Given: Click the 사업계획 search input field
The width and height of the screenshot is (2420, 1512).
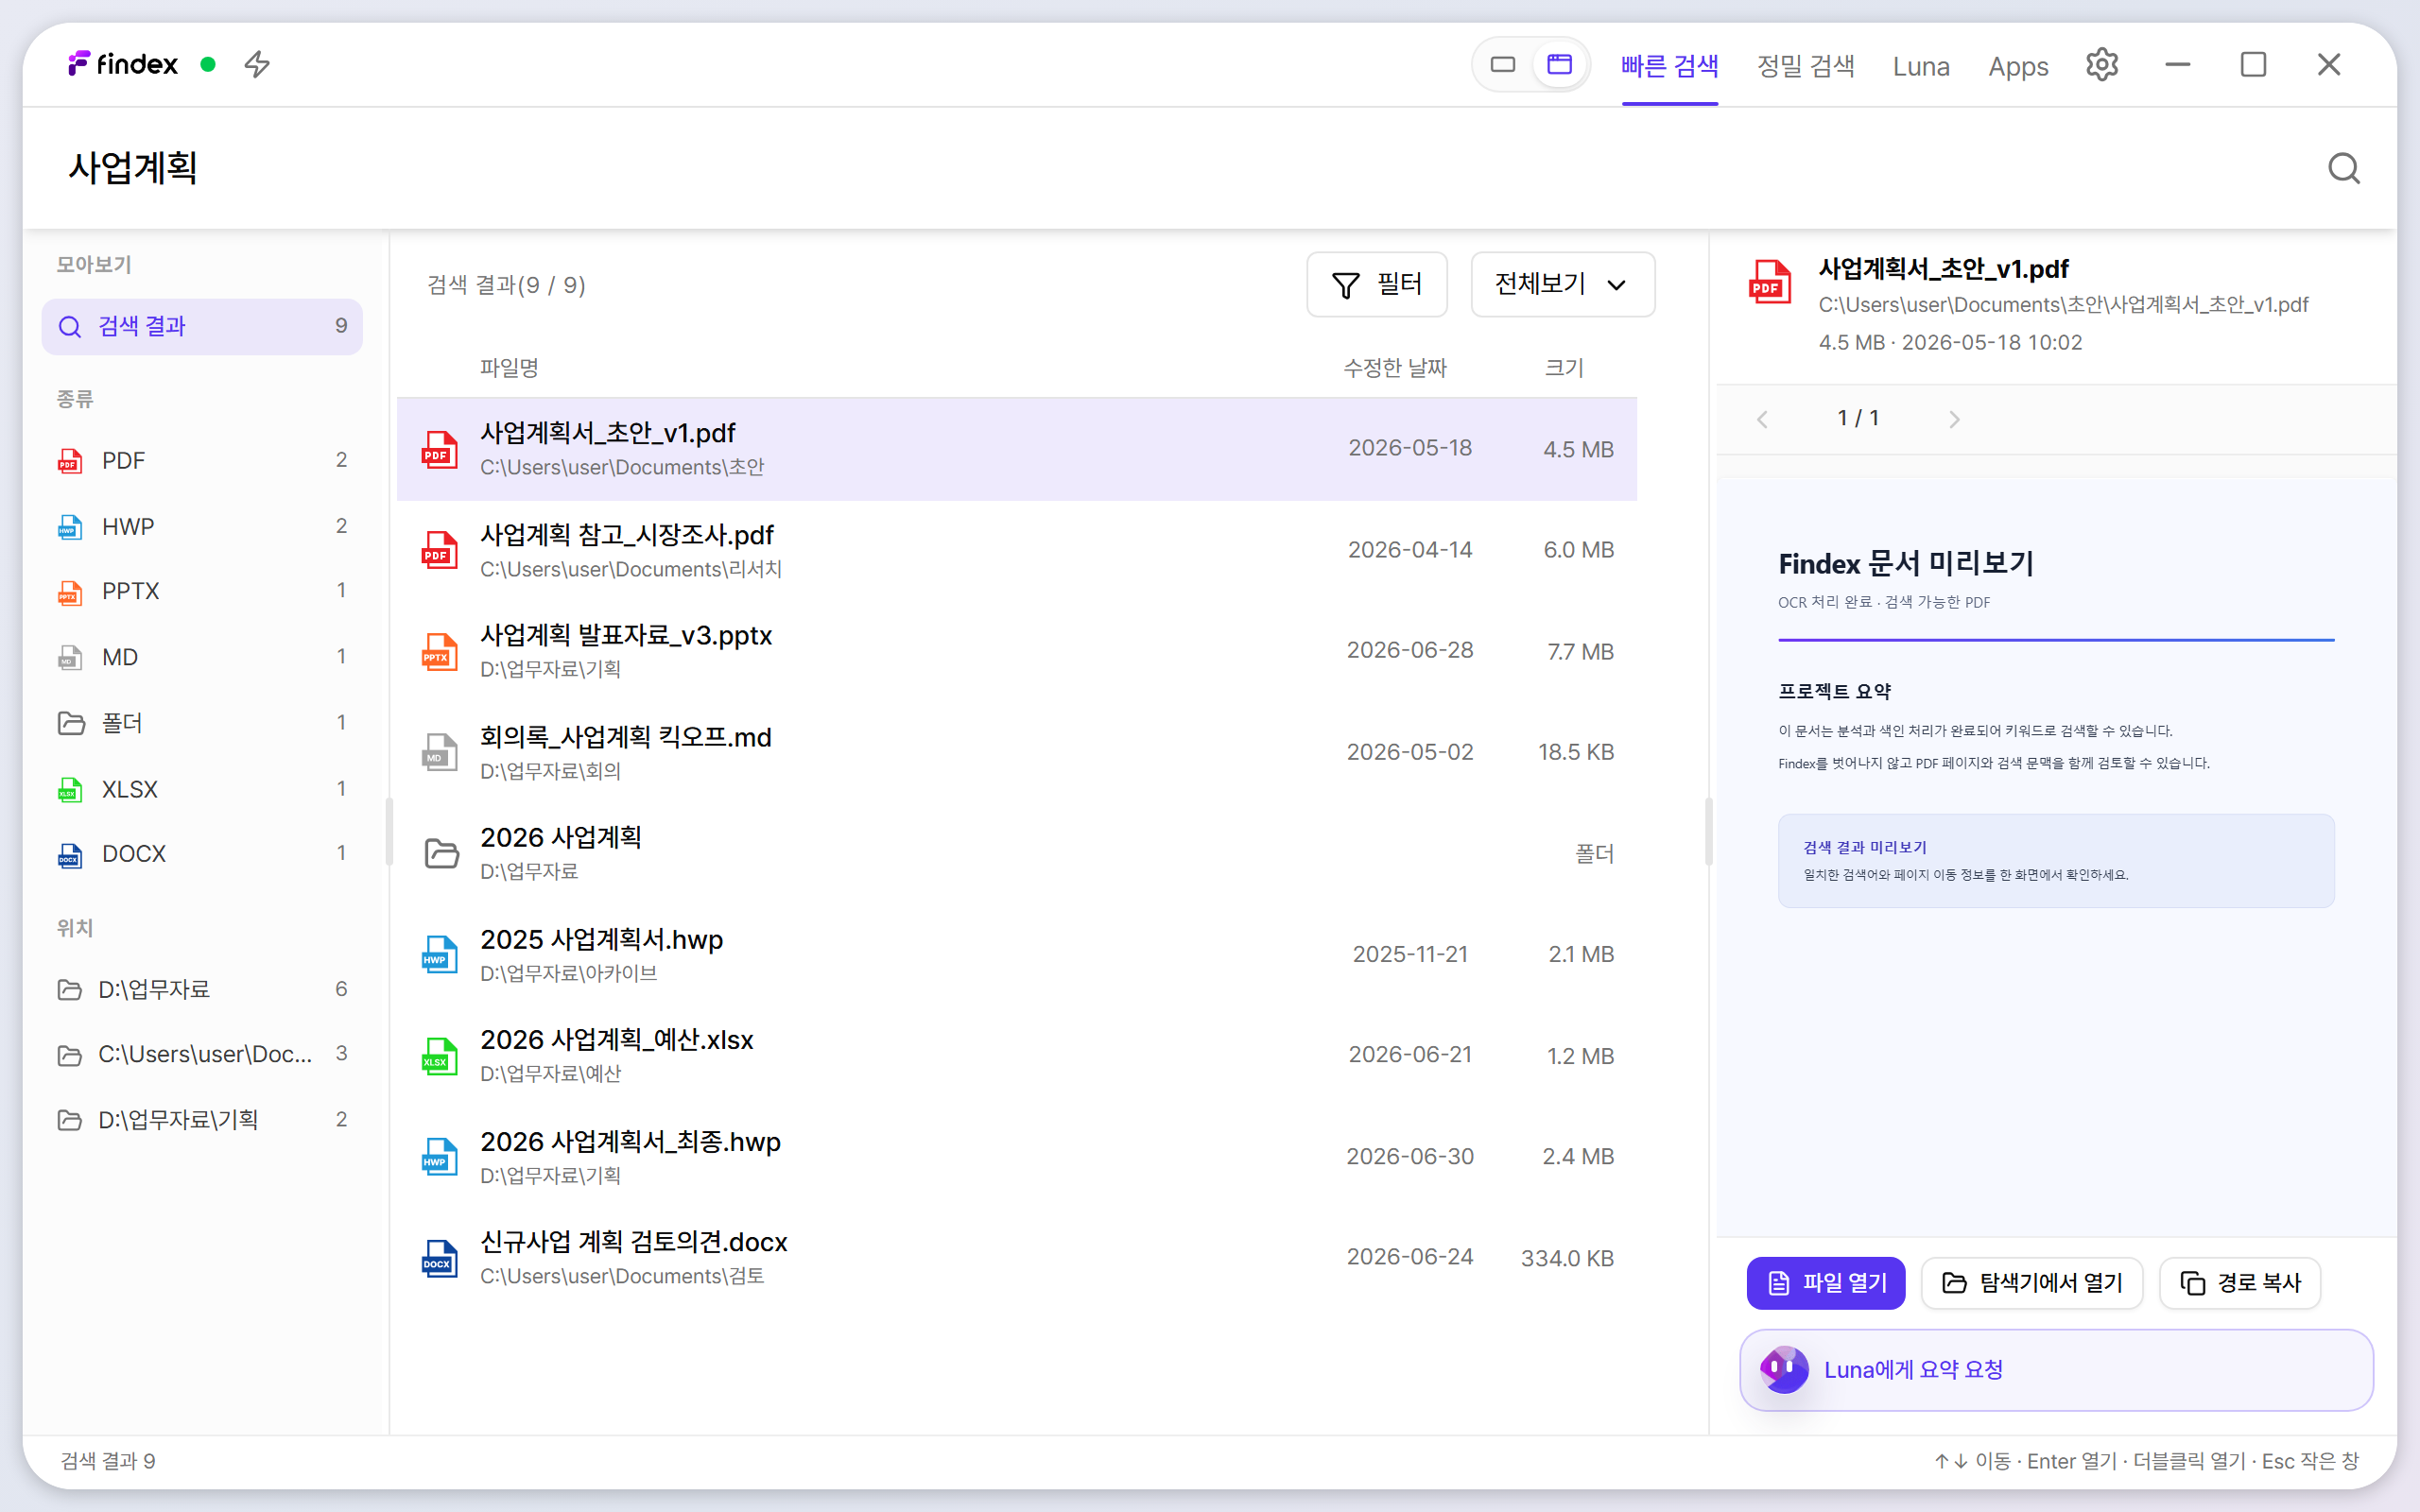Looking at the screenshot, I should click(1180, 168).
